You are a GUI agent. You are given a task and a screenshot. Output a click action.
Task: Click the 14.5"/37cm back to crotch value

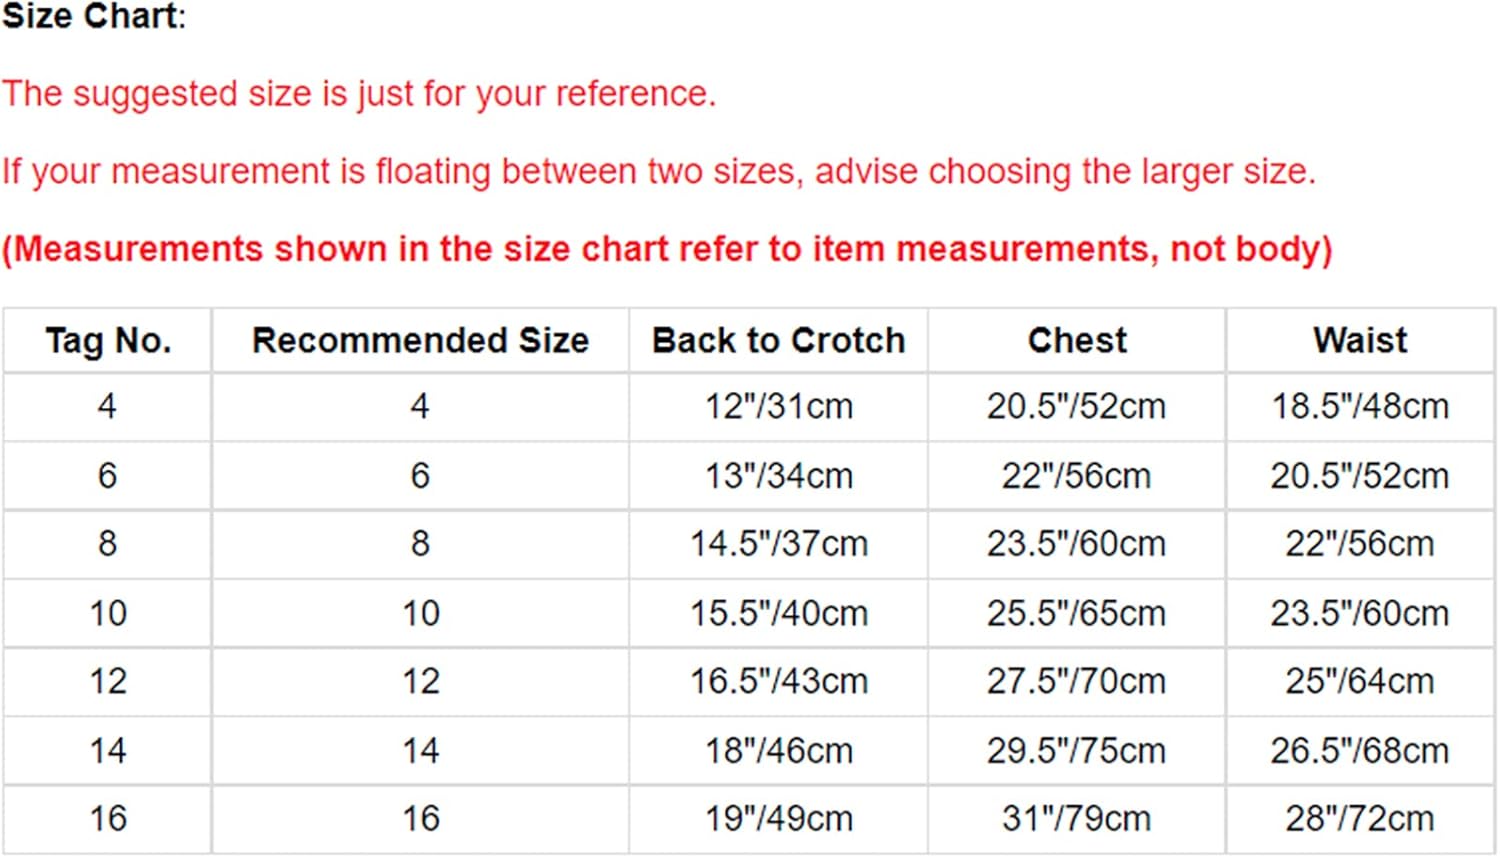click(x=778, y=544)
